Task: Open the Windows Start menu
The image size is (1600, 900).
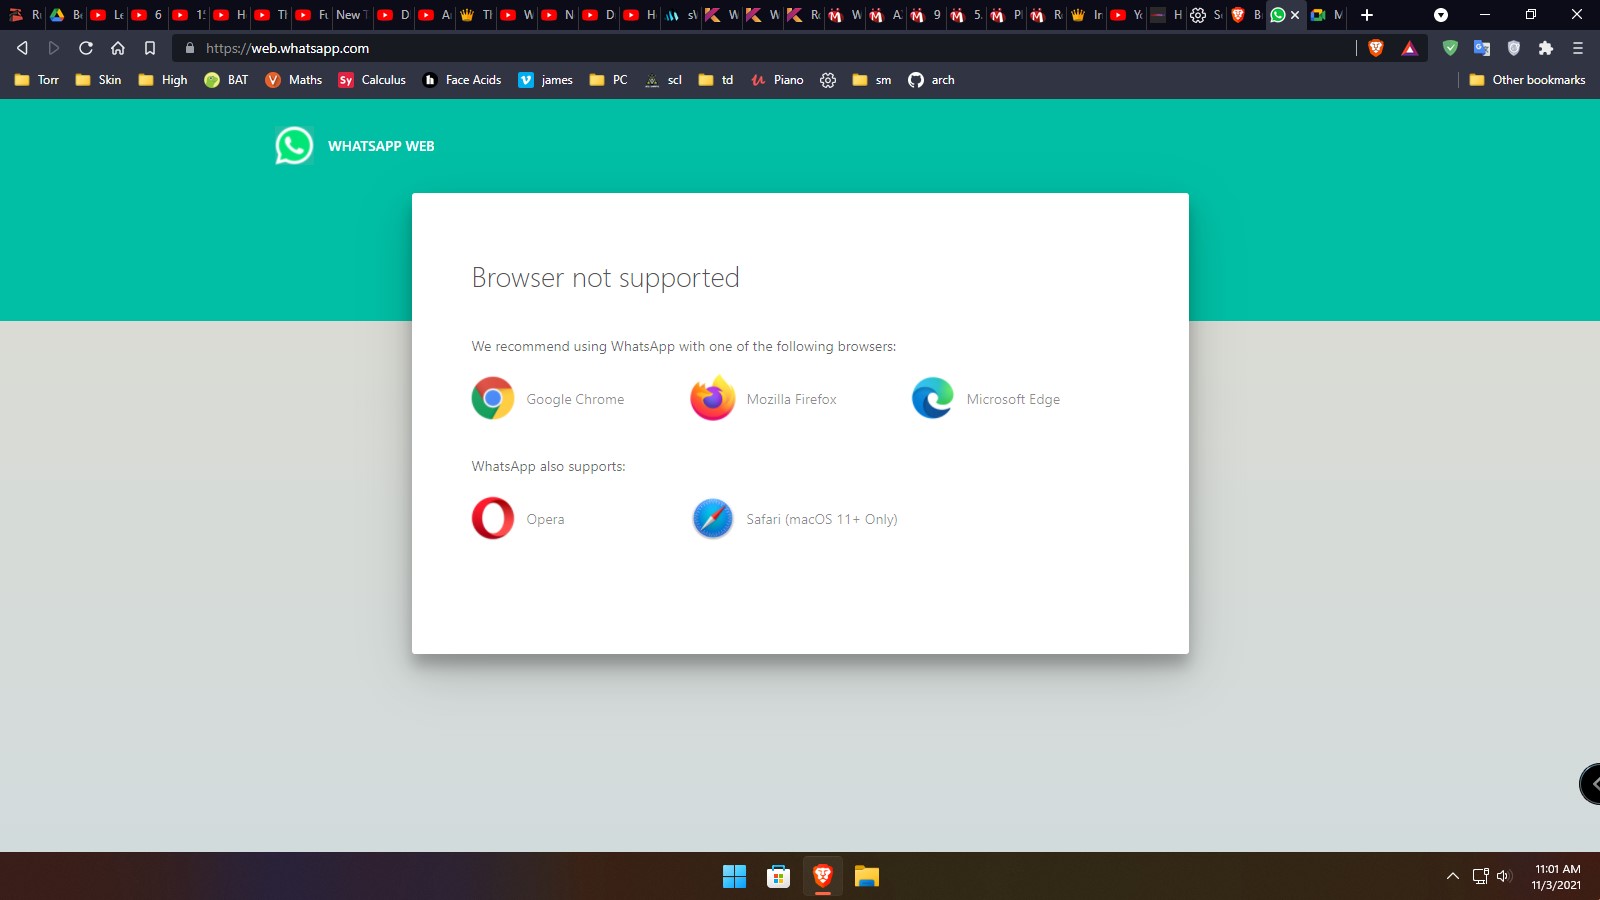Action: click(734, 877)
